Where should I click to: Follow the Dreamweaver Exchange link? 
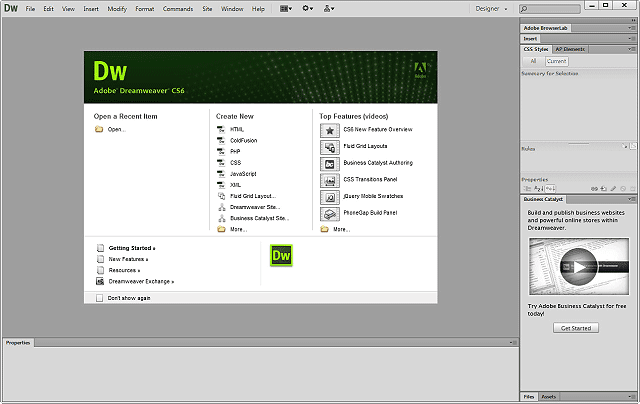click(x=141, y=282)
